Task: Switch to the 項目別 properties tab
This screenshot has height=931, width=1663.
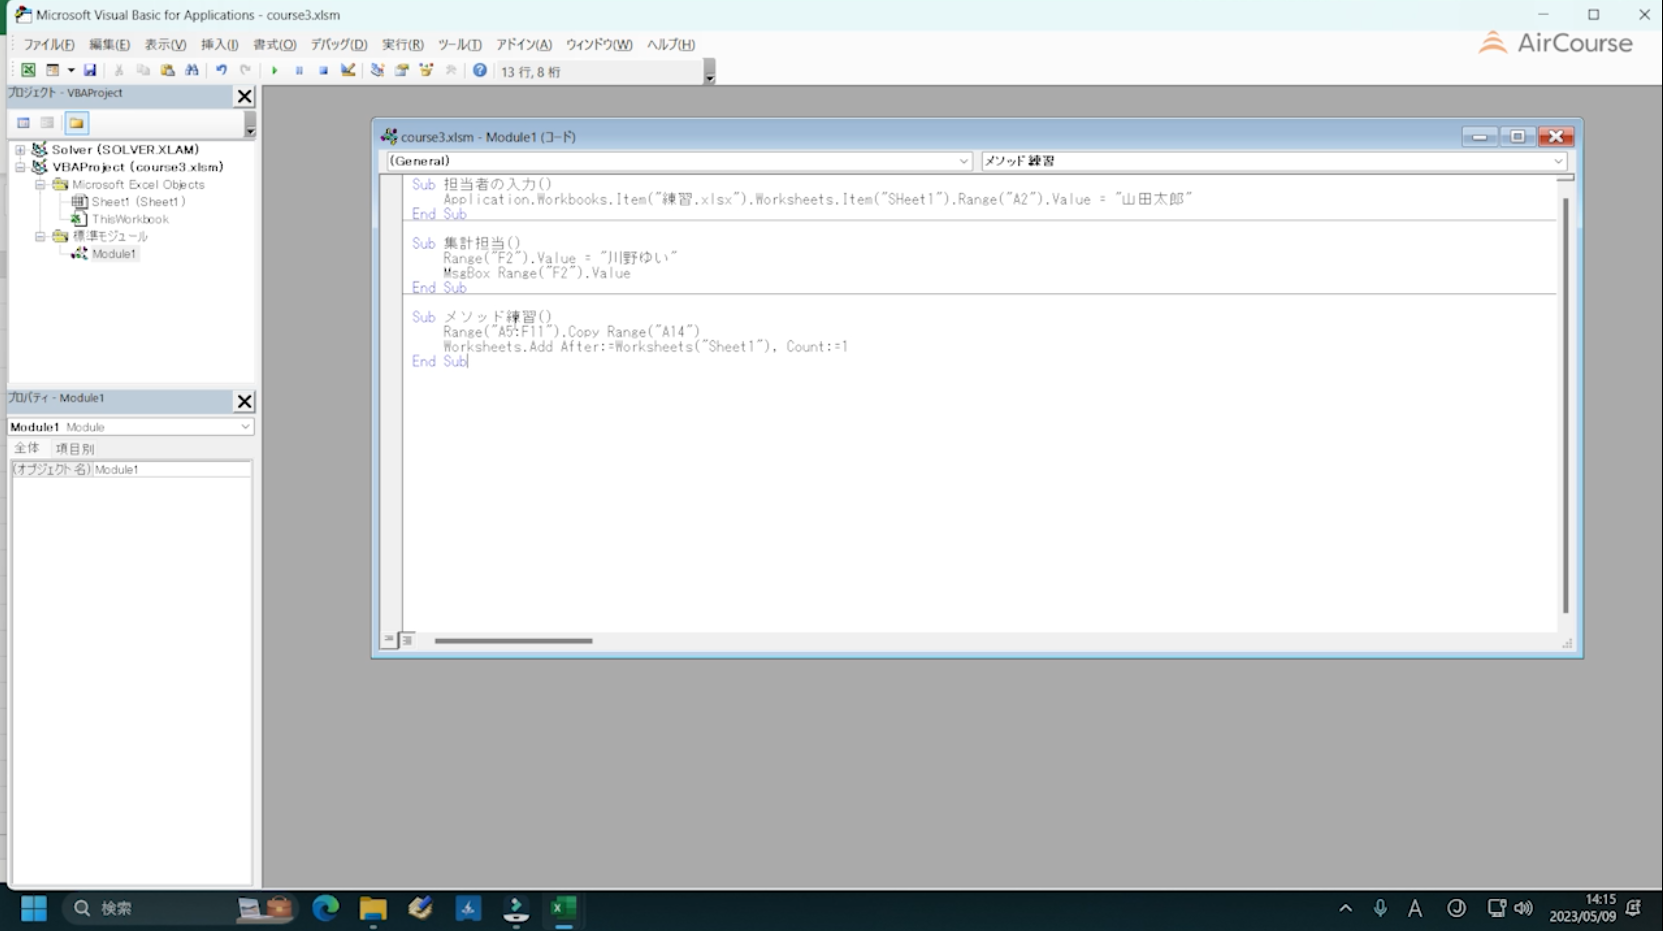Action: (75, 449)
